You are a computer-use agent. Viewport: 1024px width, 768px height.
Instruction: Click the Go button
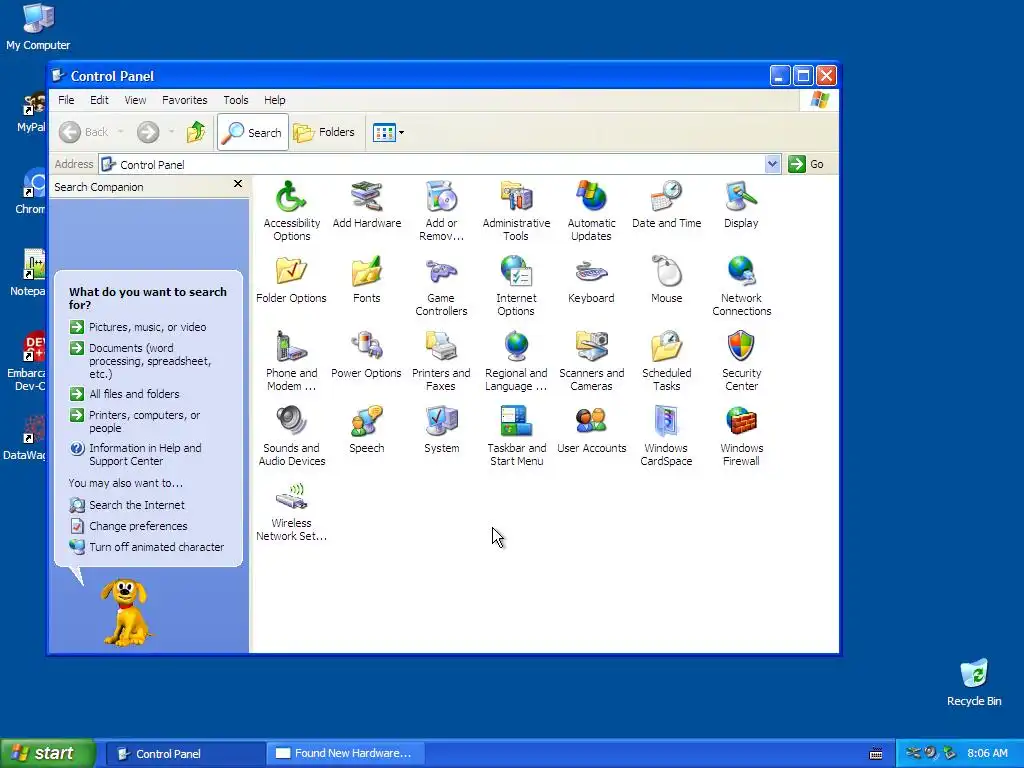coord(807,164)
